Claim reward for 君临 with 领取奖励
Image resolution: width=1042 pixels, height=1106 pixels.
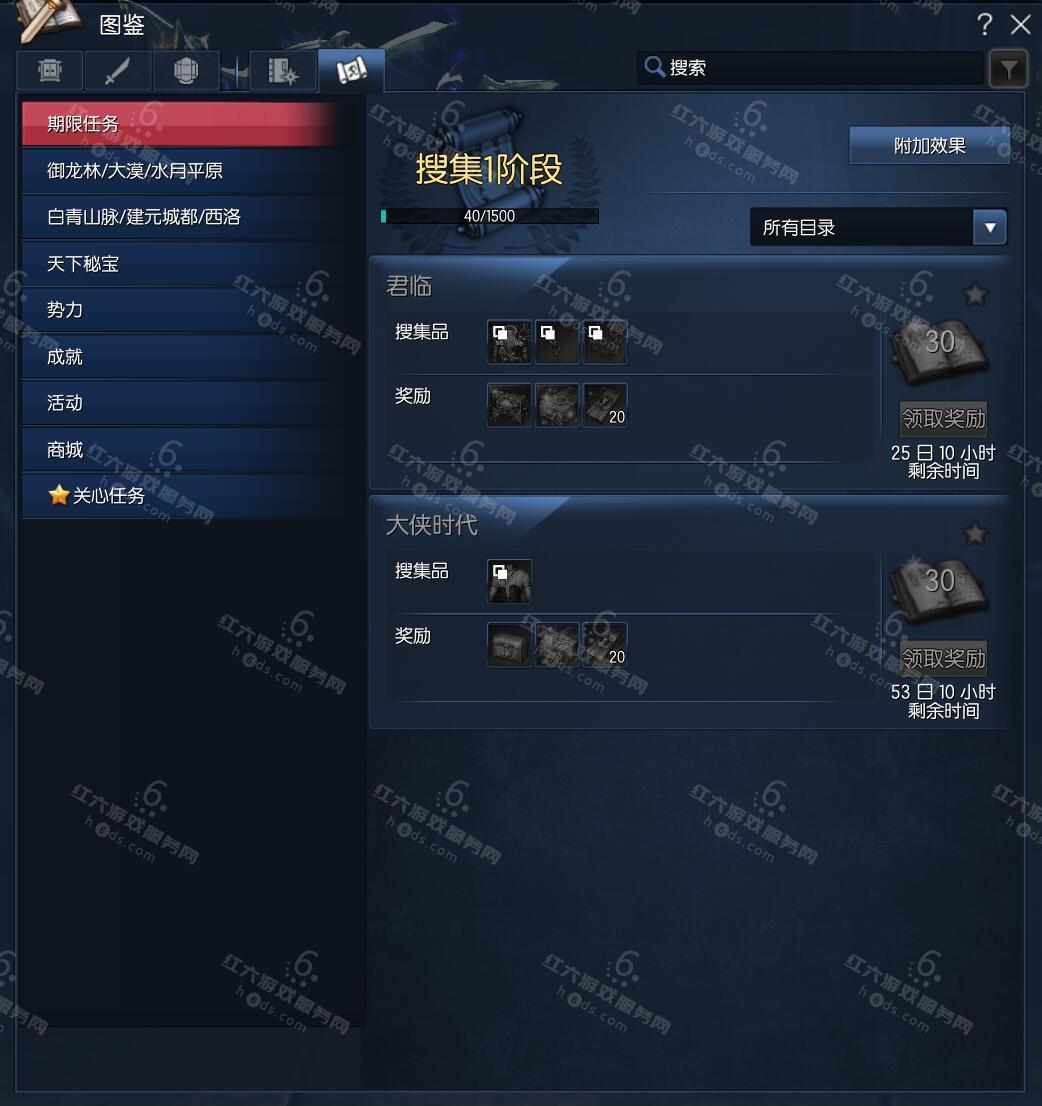pyautogui.click(x=943, y=419)
